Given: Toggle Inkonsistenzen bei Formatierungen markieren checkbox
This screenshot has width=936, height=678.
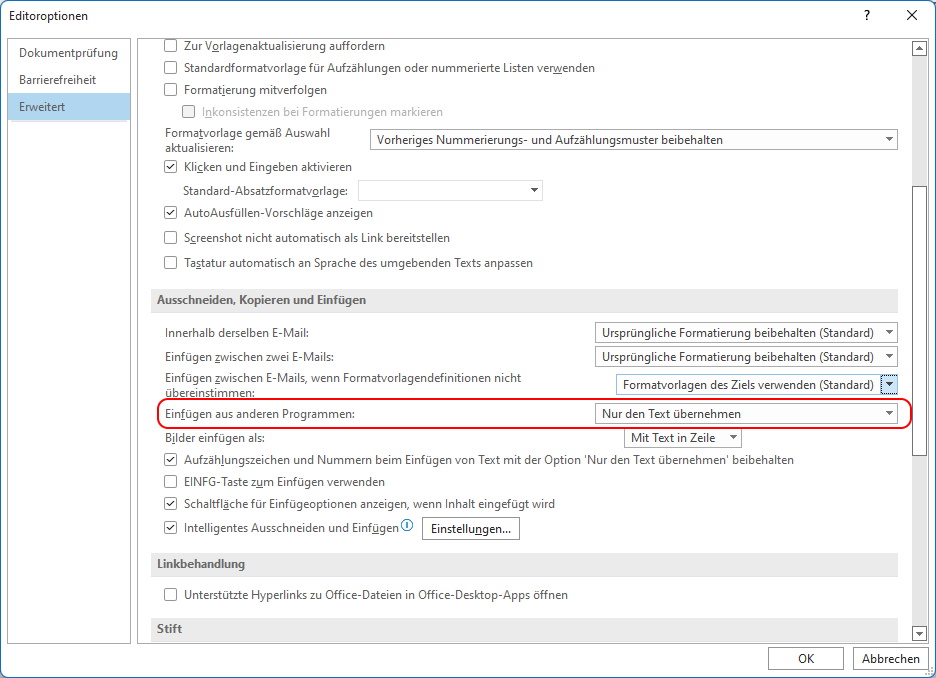Looking at the screenshot, I should (x=189, y=112).
